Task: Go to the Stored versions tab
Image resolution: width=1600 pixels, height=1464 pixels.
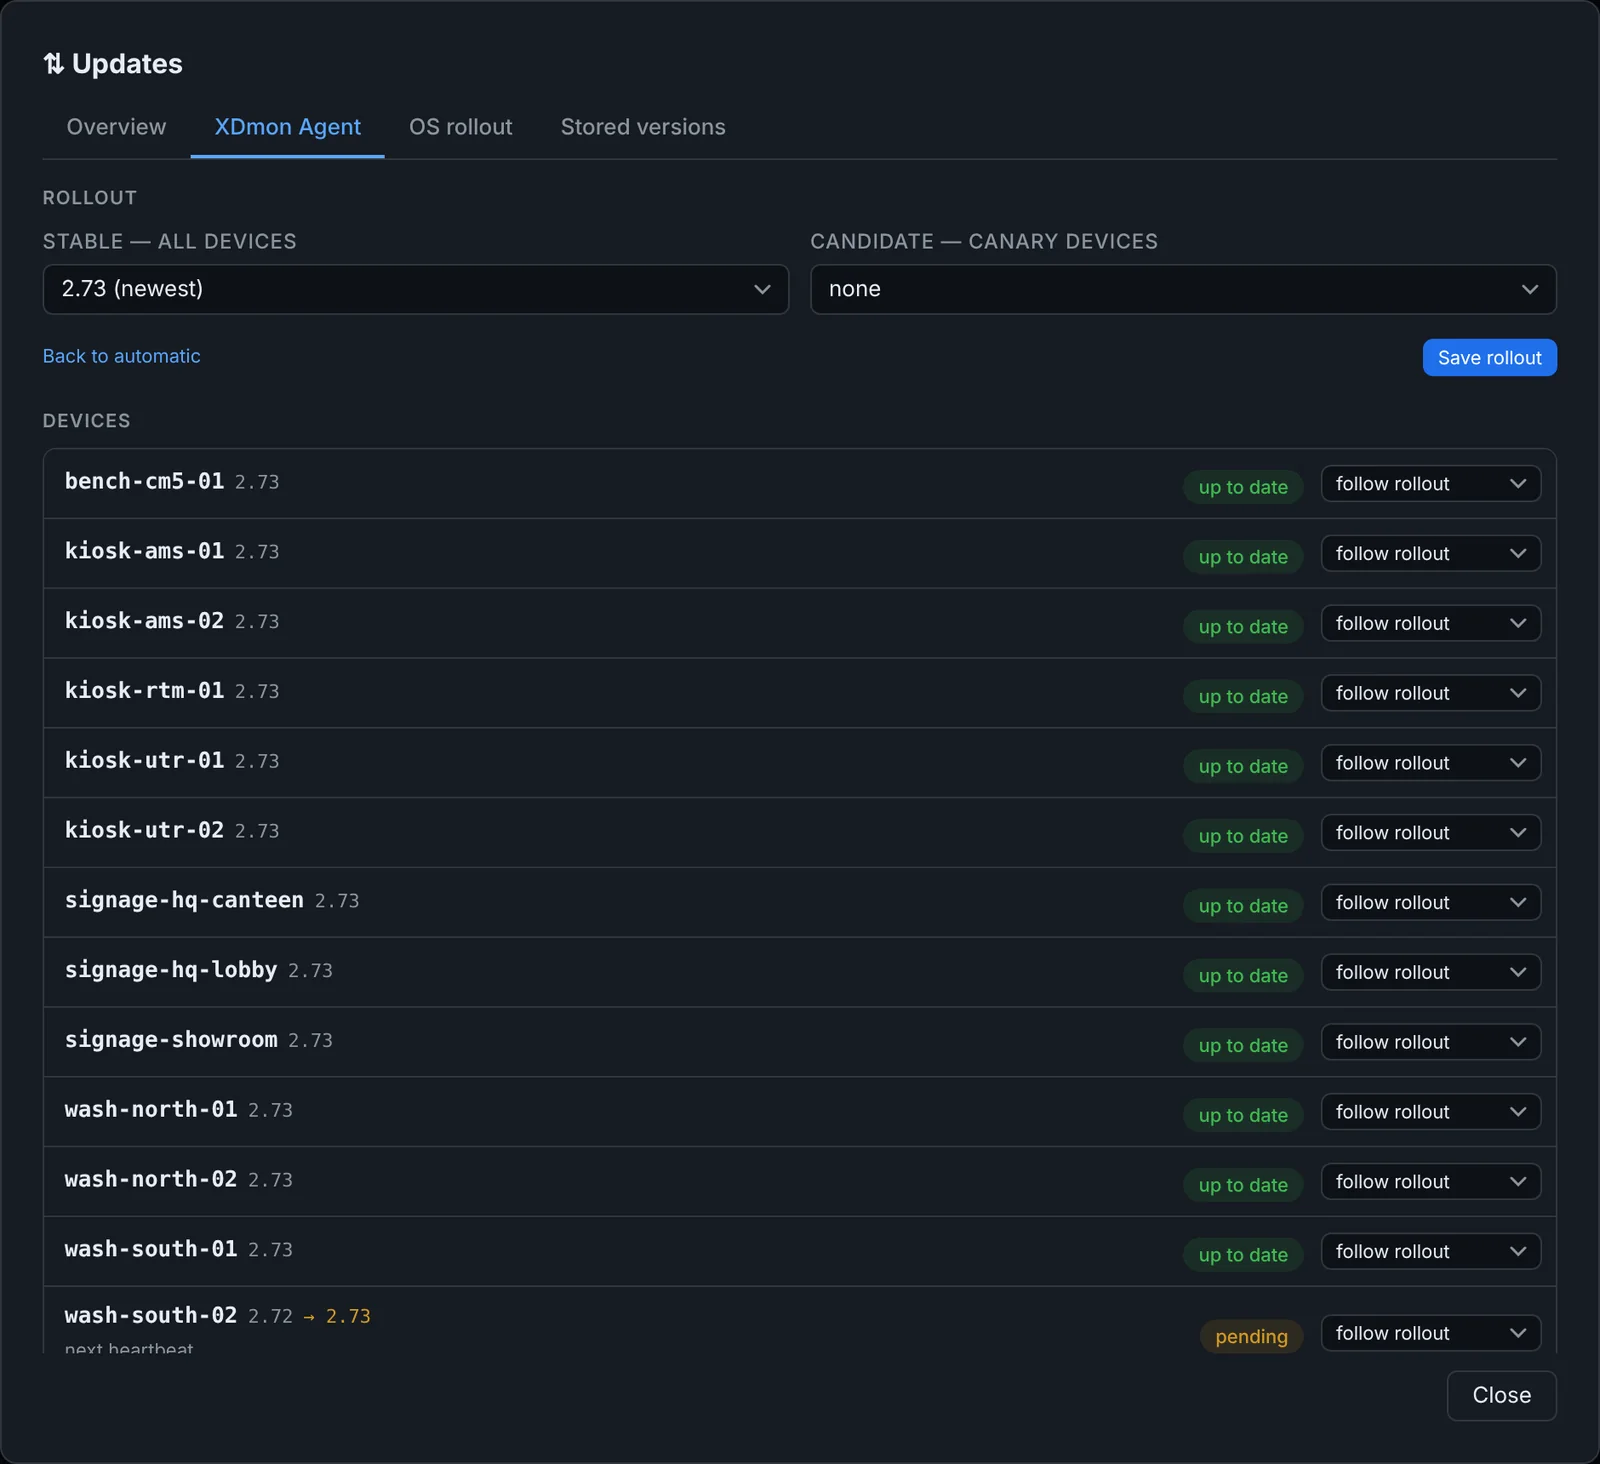Action: click(x=643, y=127)
